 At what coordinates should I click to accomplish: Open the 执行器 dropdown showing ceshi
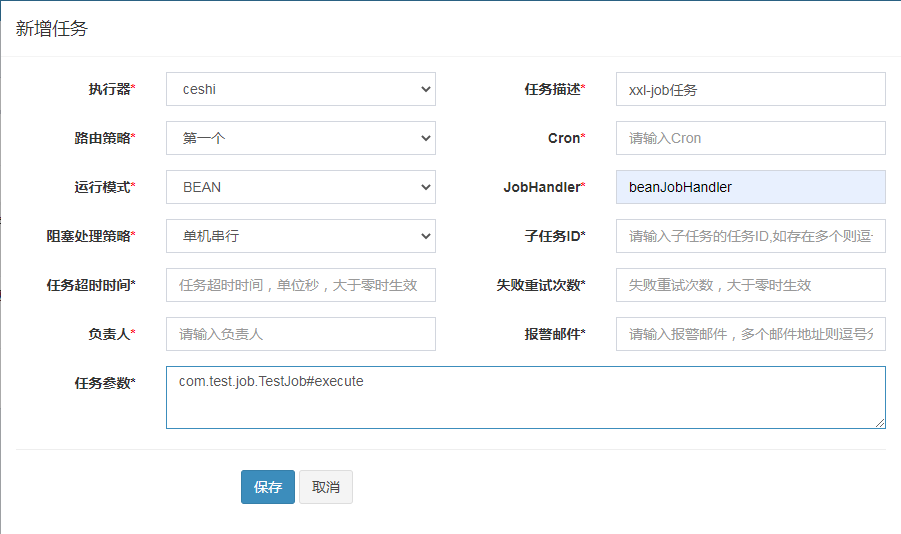[301, 89]
